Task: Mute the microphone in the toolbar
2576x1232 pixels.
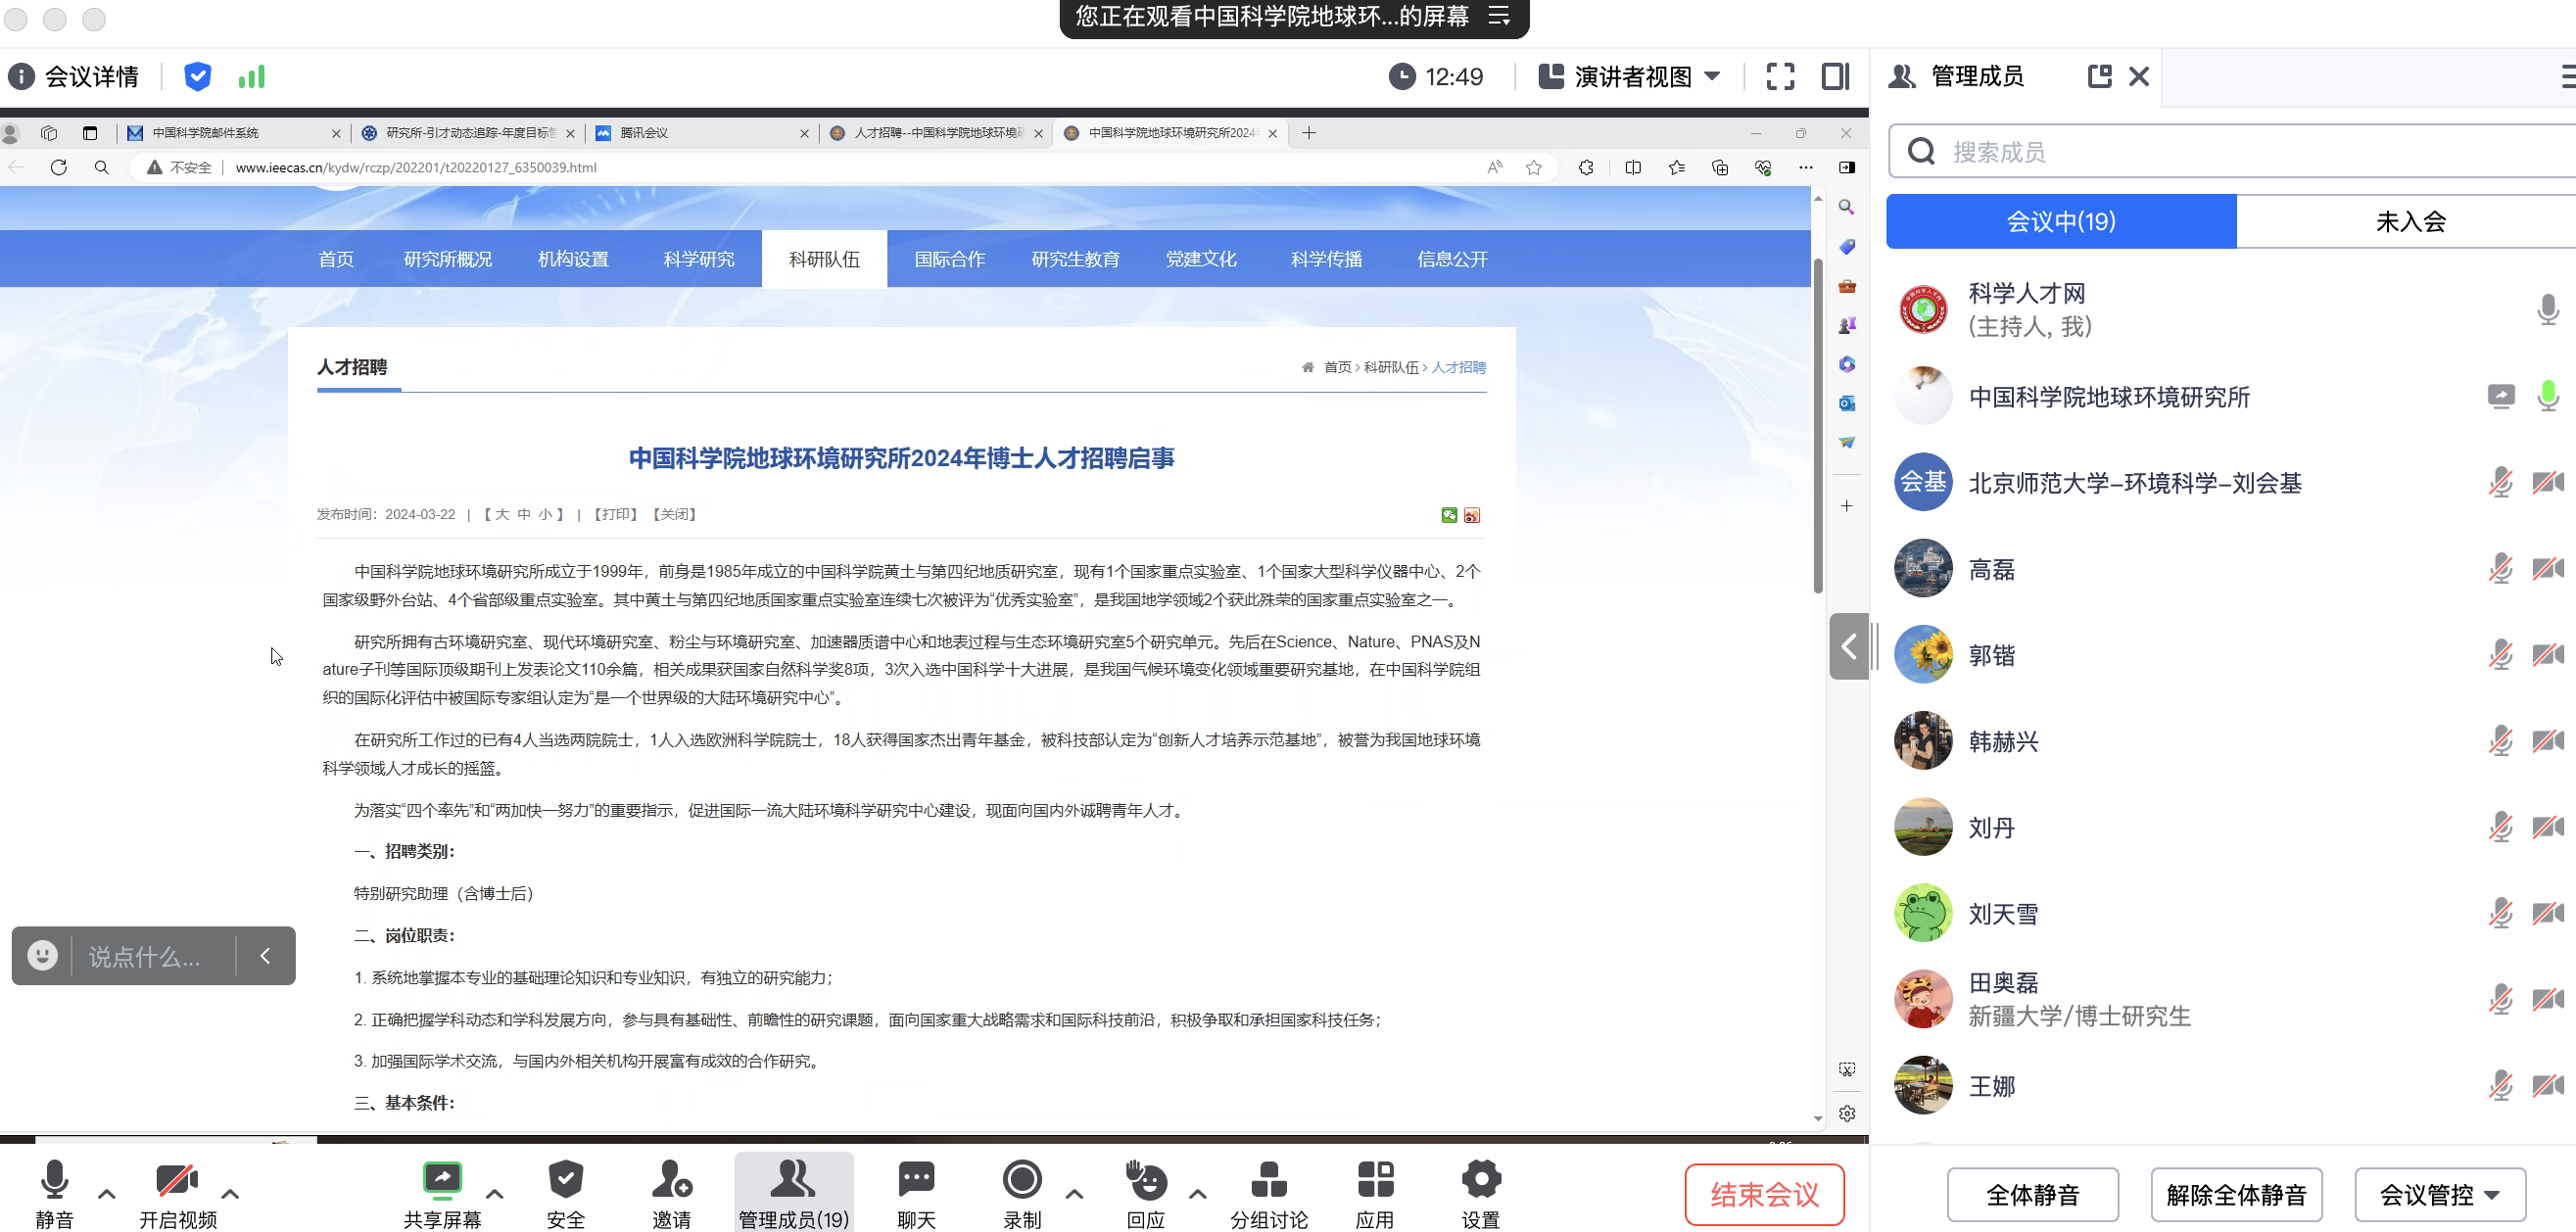Action: tap(54, 1194)
